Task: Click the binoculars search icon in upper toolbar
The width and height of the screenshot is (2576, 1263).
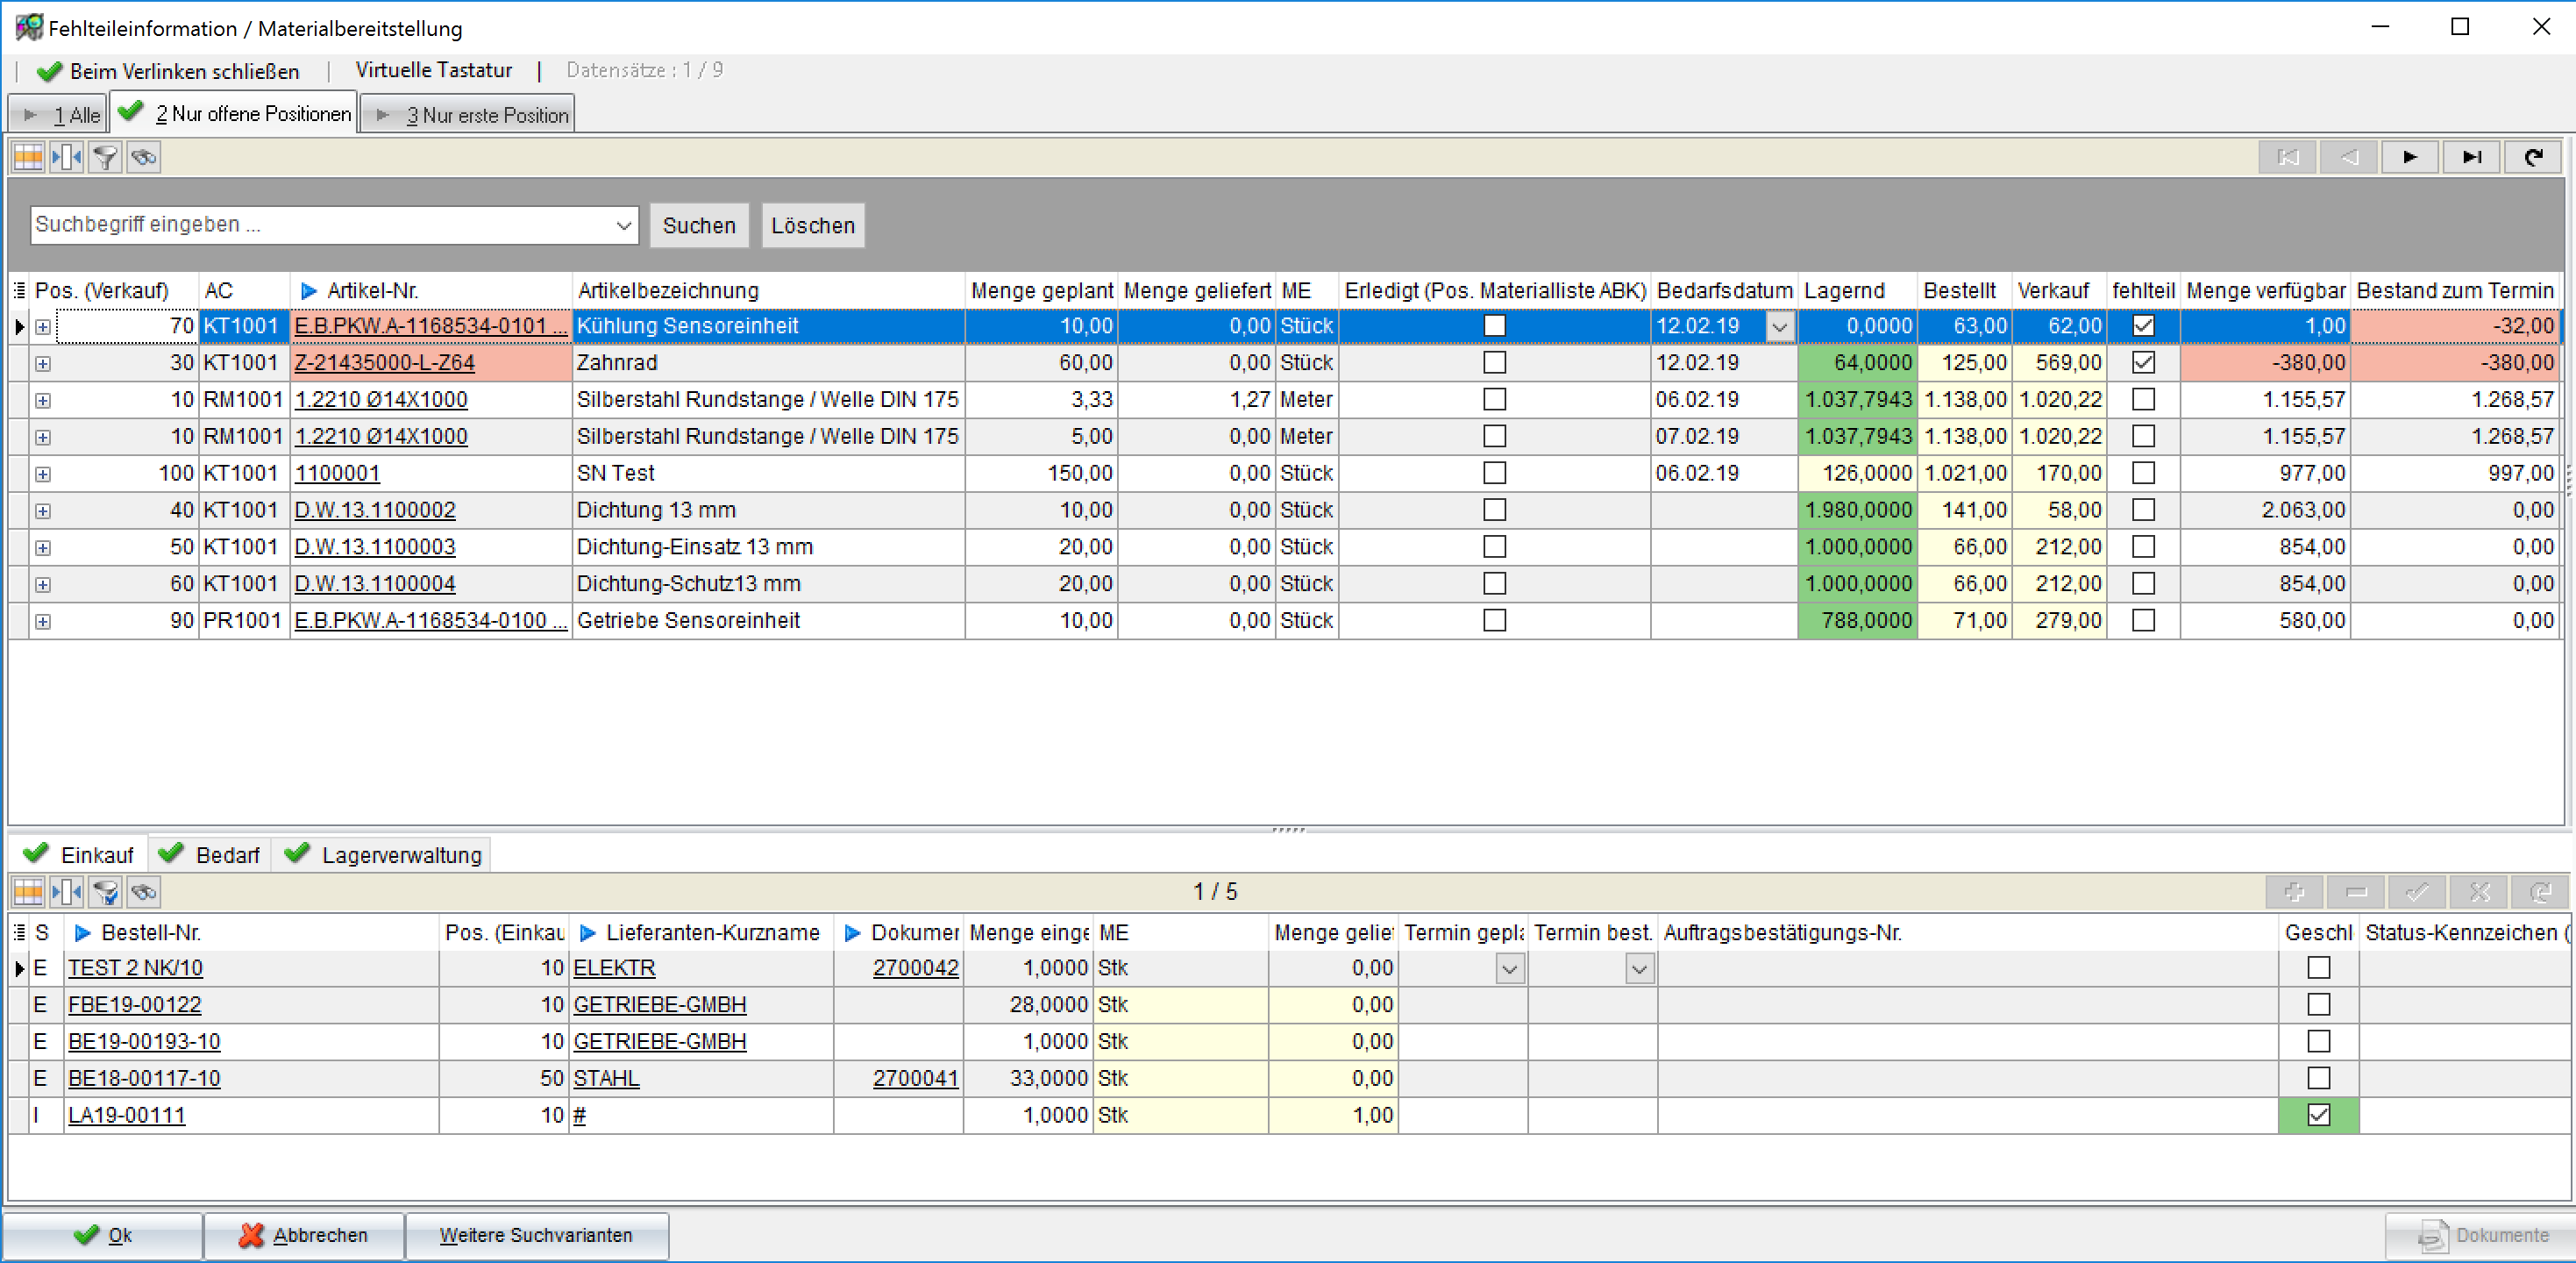Action: pos(144,157)
